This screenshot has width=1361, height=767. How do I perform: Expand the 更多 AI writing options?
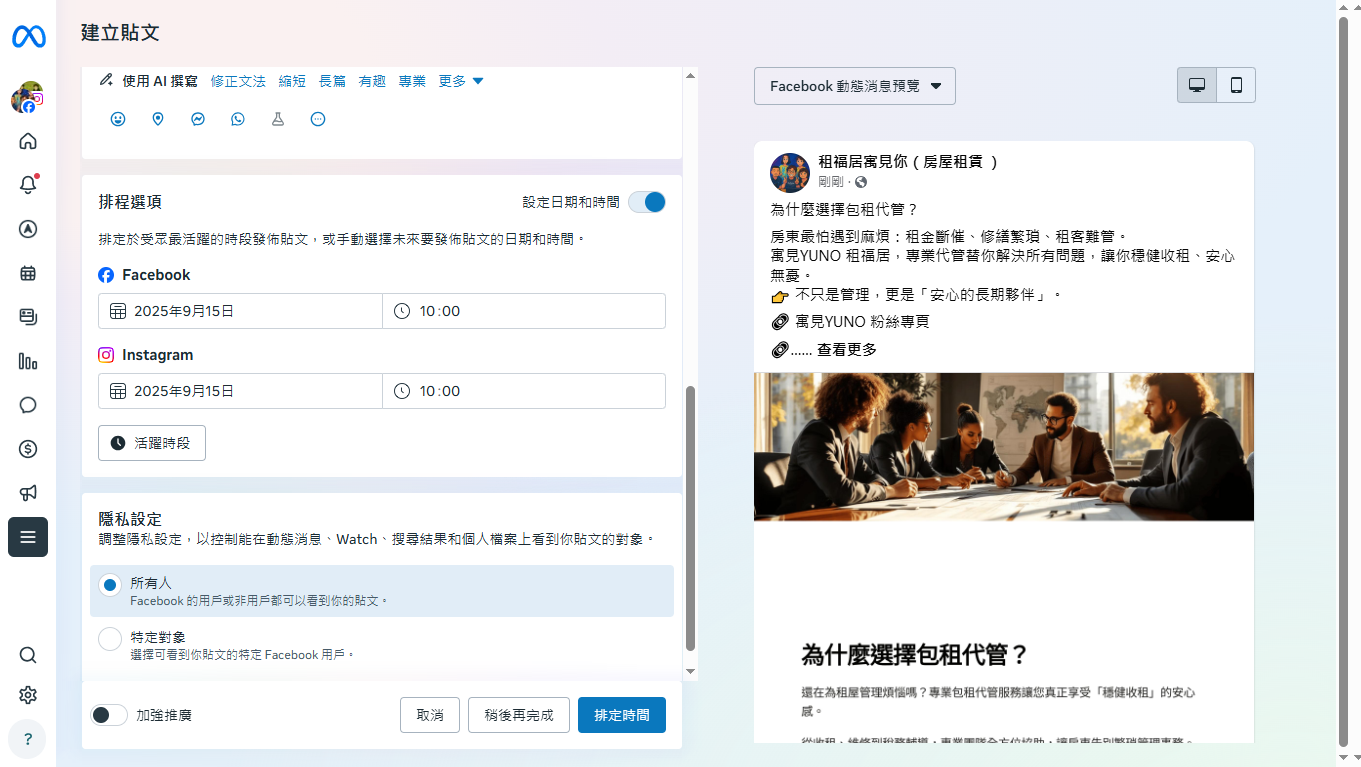point(460,81)
